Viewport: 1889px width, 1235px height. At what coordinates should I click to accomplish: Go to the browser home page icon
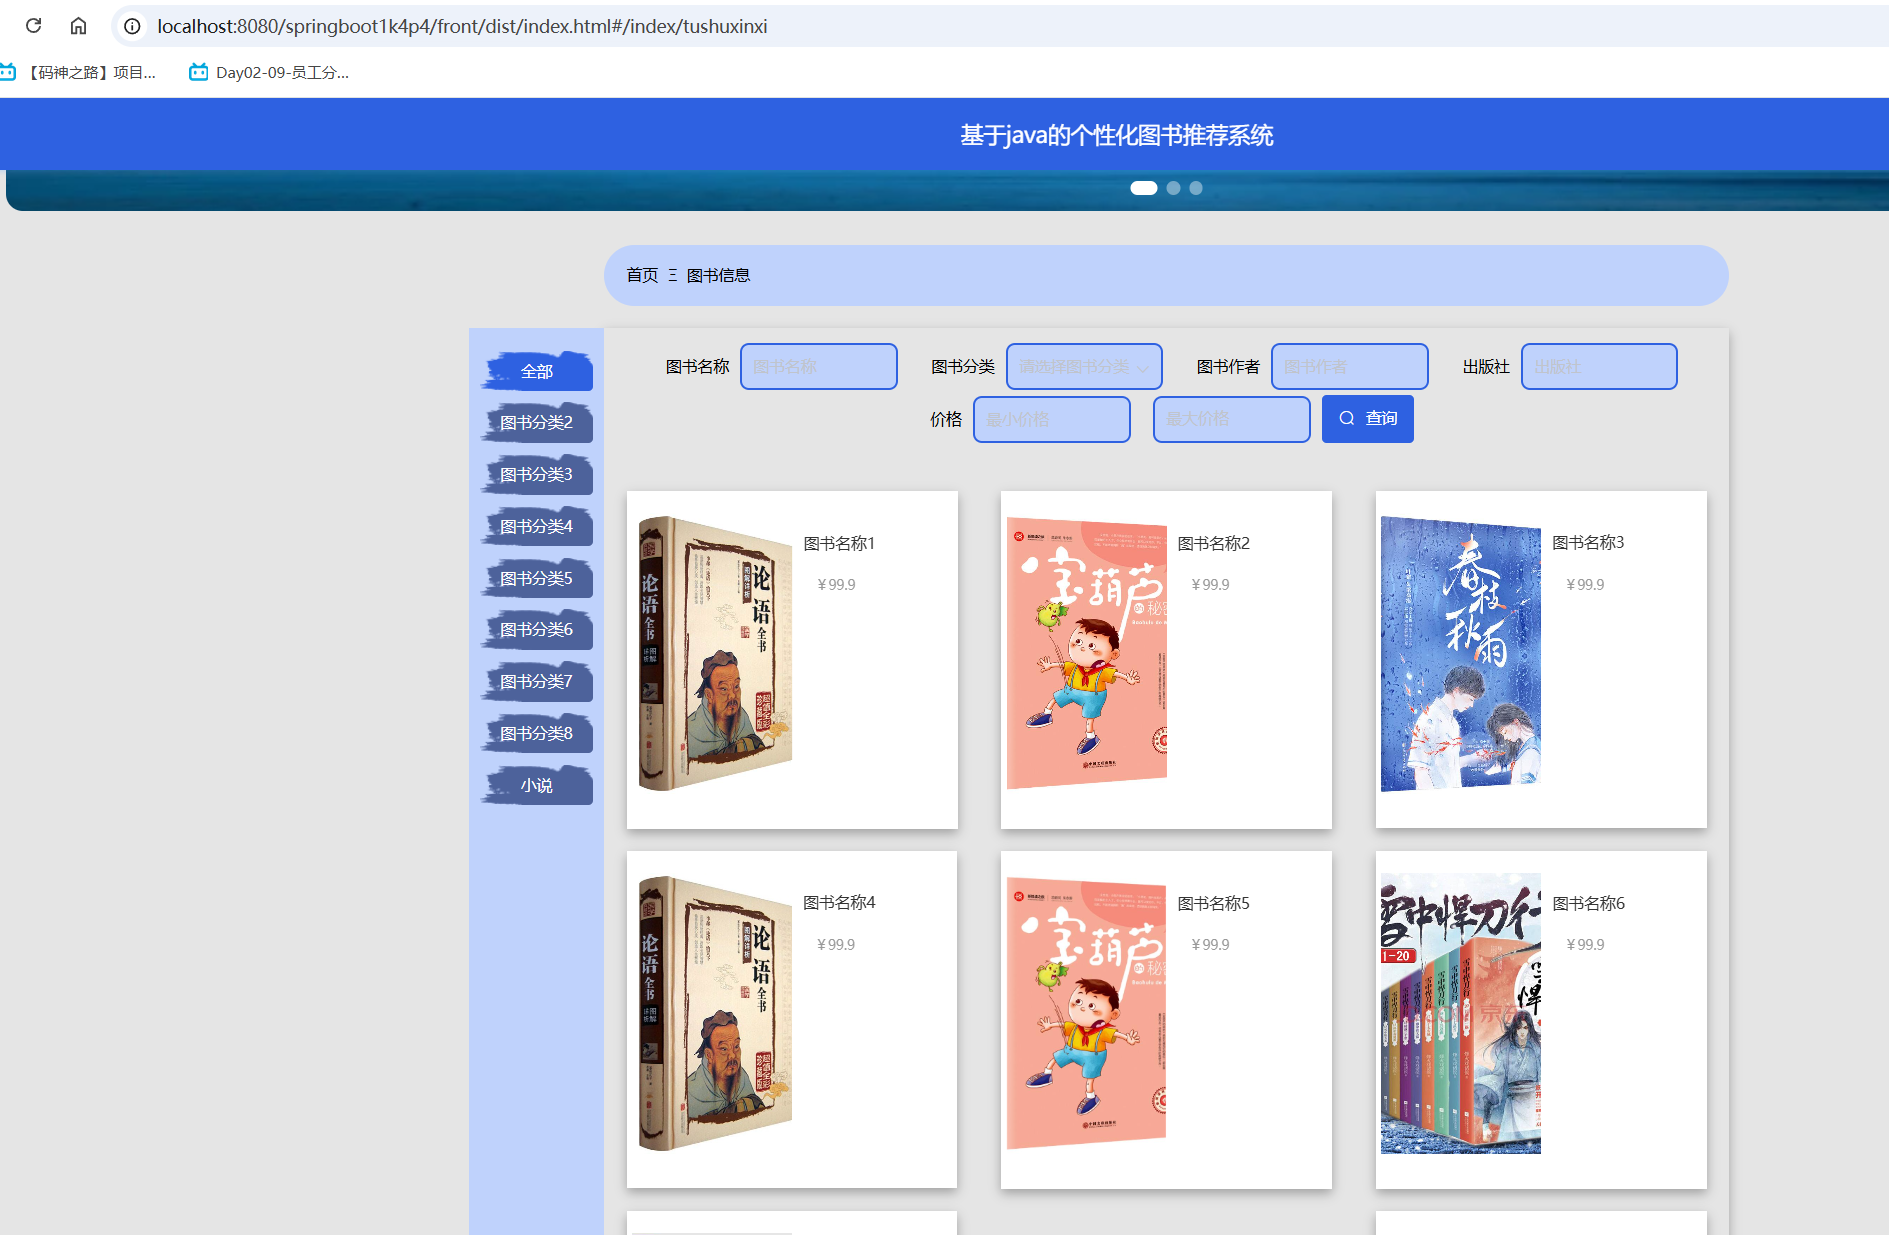coord(78,26)
